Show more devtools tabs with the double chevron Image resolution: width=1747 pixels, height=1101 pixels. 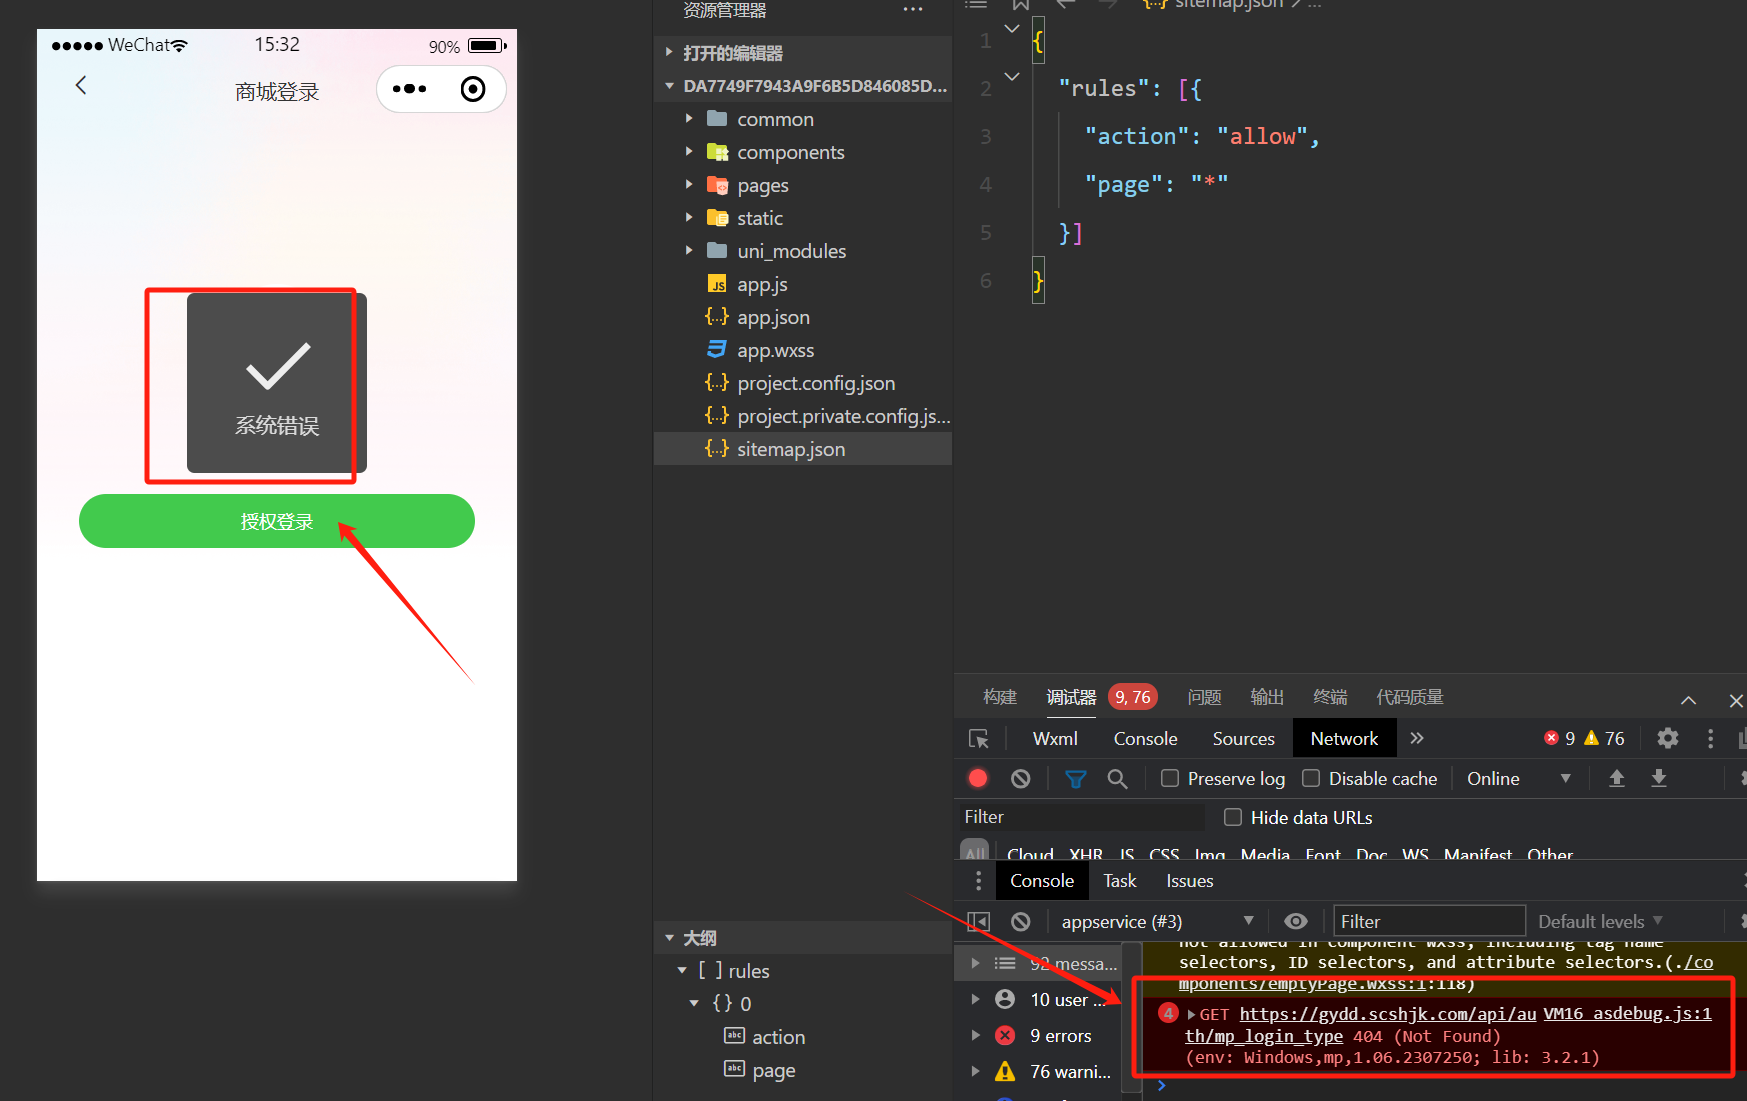1416,738
